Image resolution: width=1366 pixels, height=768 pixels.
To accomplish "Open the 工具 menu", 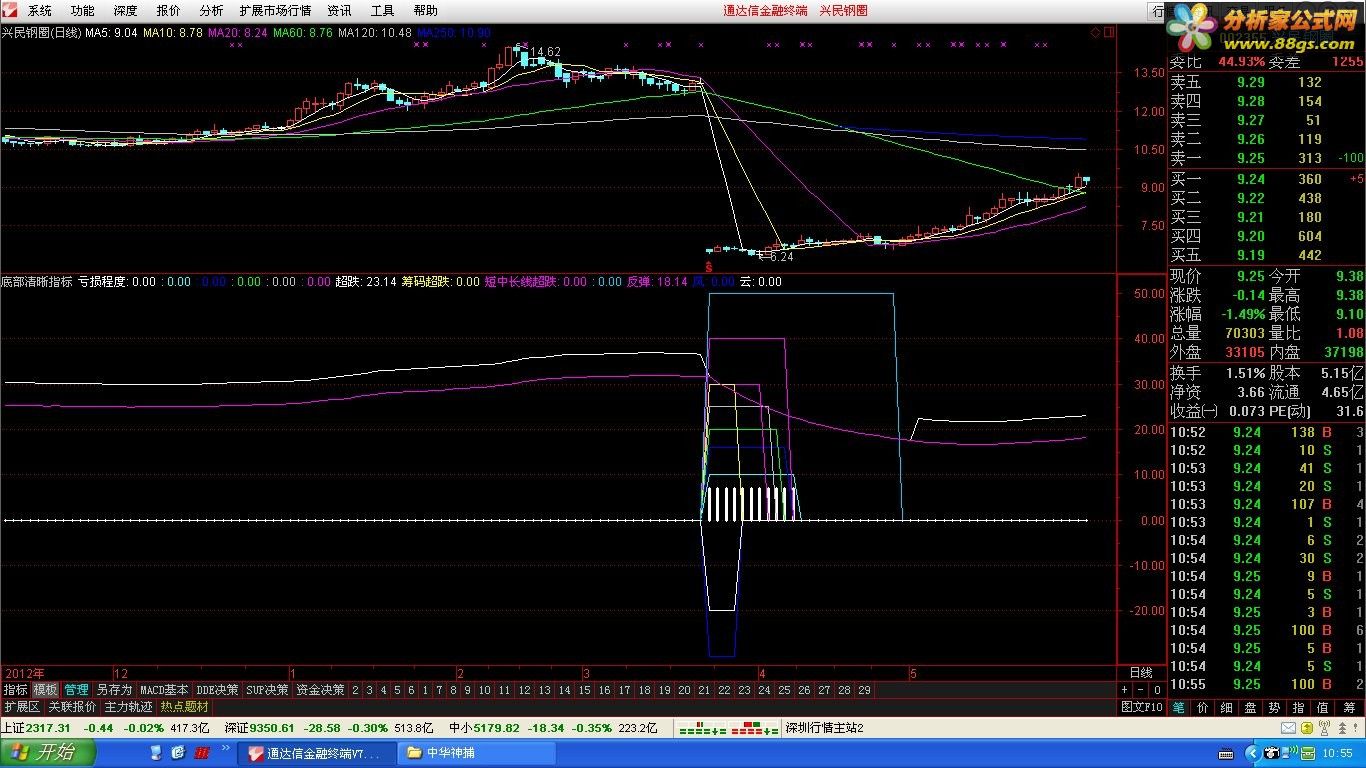I will [x=382, y=10].
